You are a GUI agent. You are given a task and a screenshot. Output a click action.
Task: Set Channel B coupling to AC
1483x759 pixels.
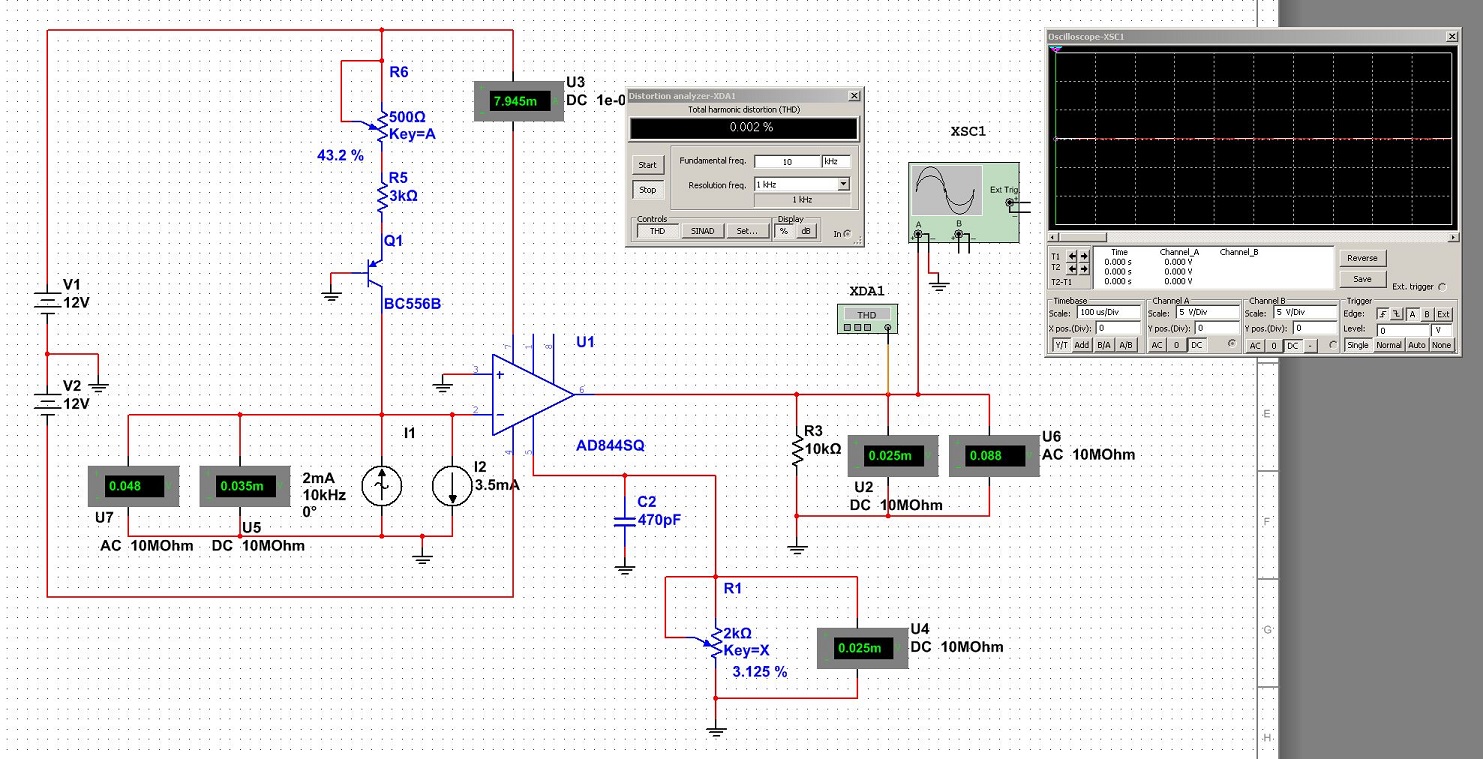click(x=1255, y=345)
